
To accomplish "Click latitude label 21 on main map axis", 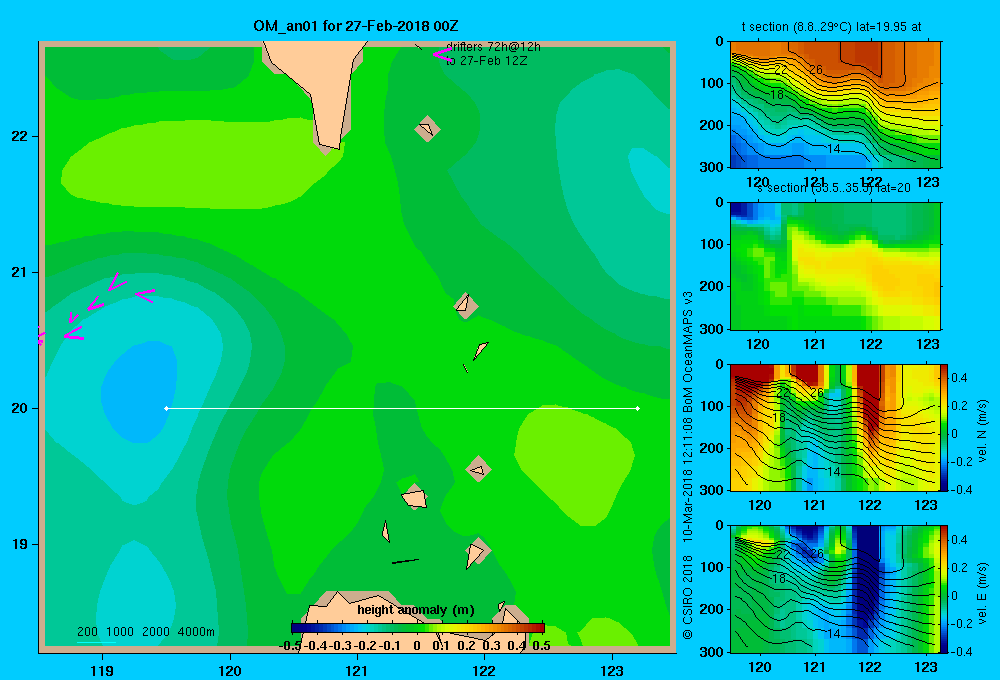I will pos(19,272).
